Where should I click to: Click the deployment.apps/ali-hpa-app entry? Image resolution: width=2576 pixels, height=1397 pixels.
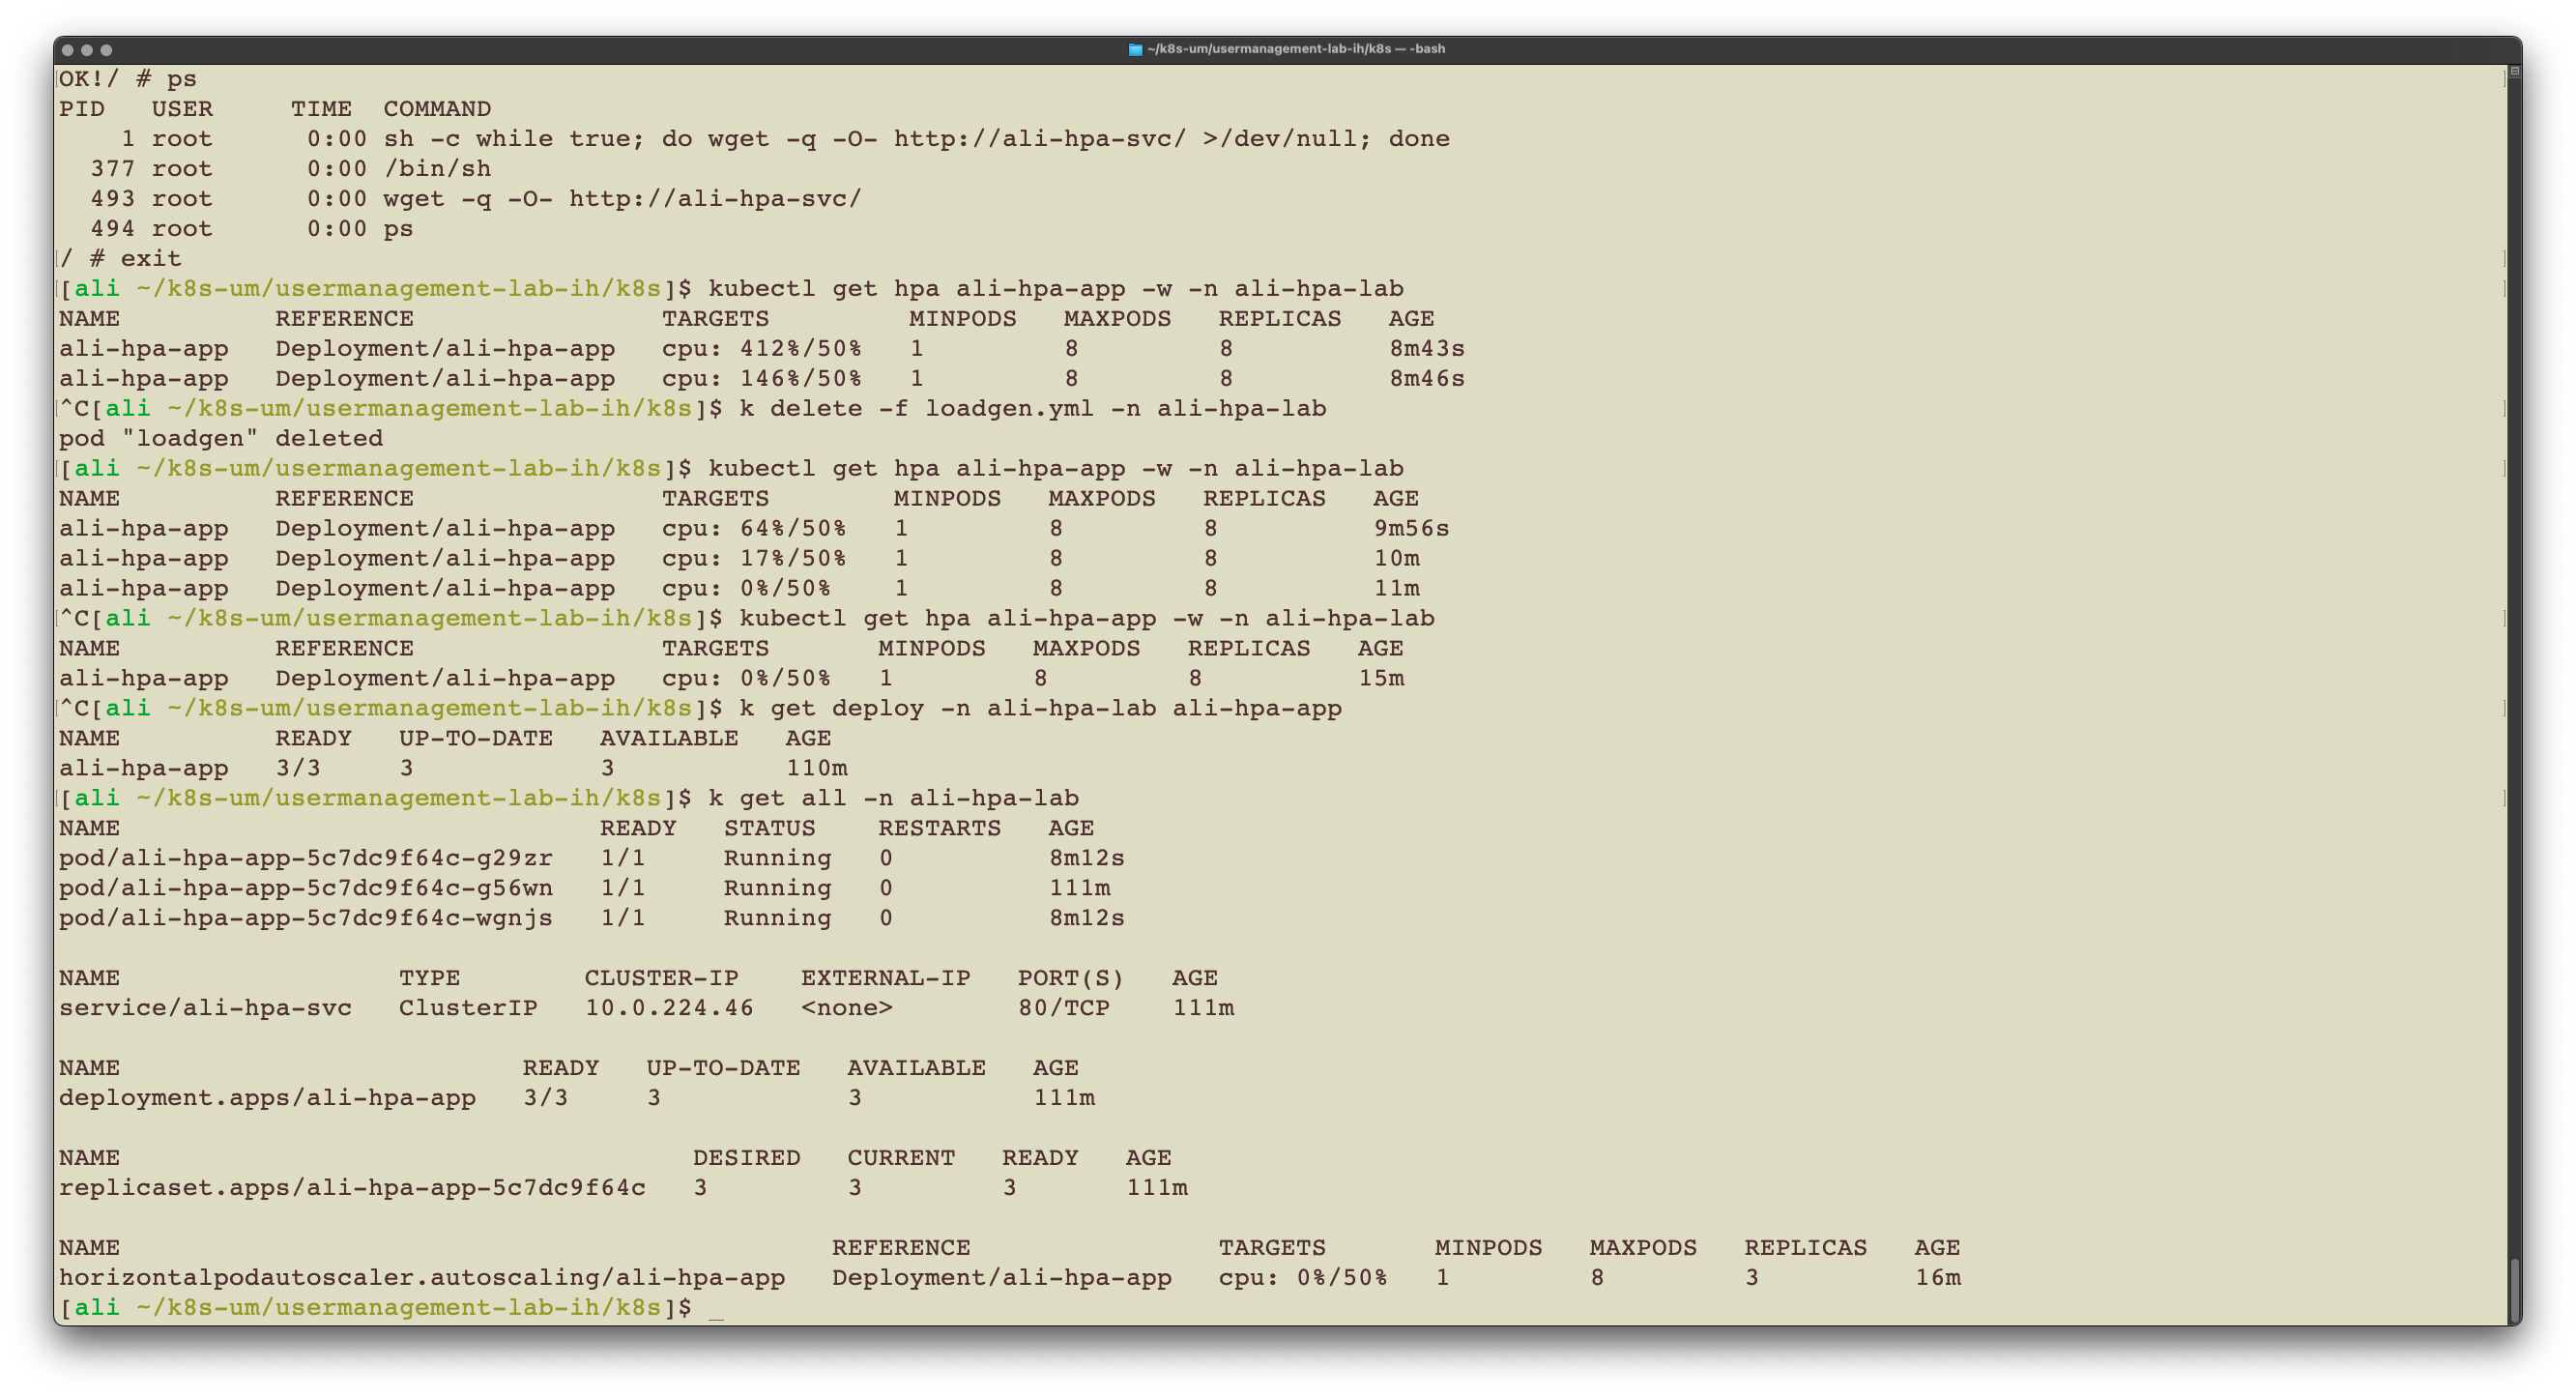pos(267,1099)
